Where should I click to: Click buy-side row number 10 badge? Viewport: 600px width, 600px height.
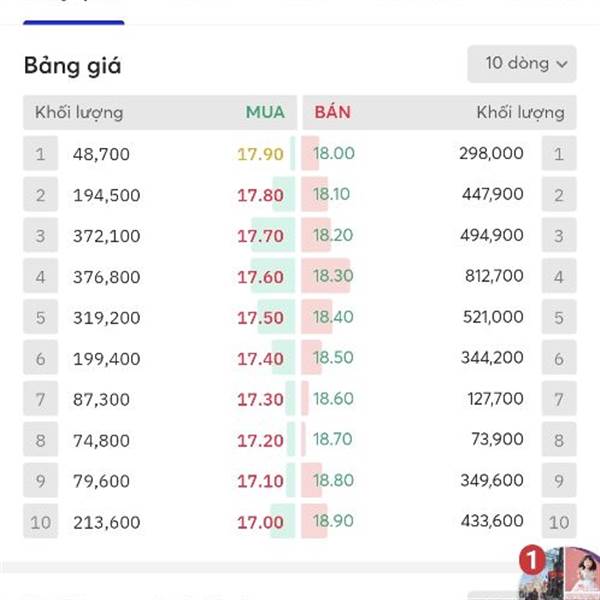[41, 521]
